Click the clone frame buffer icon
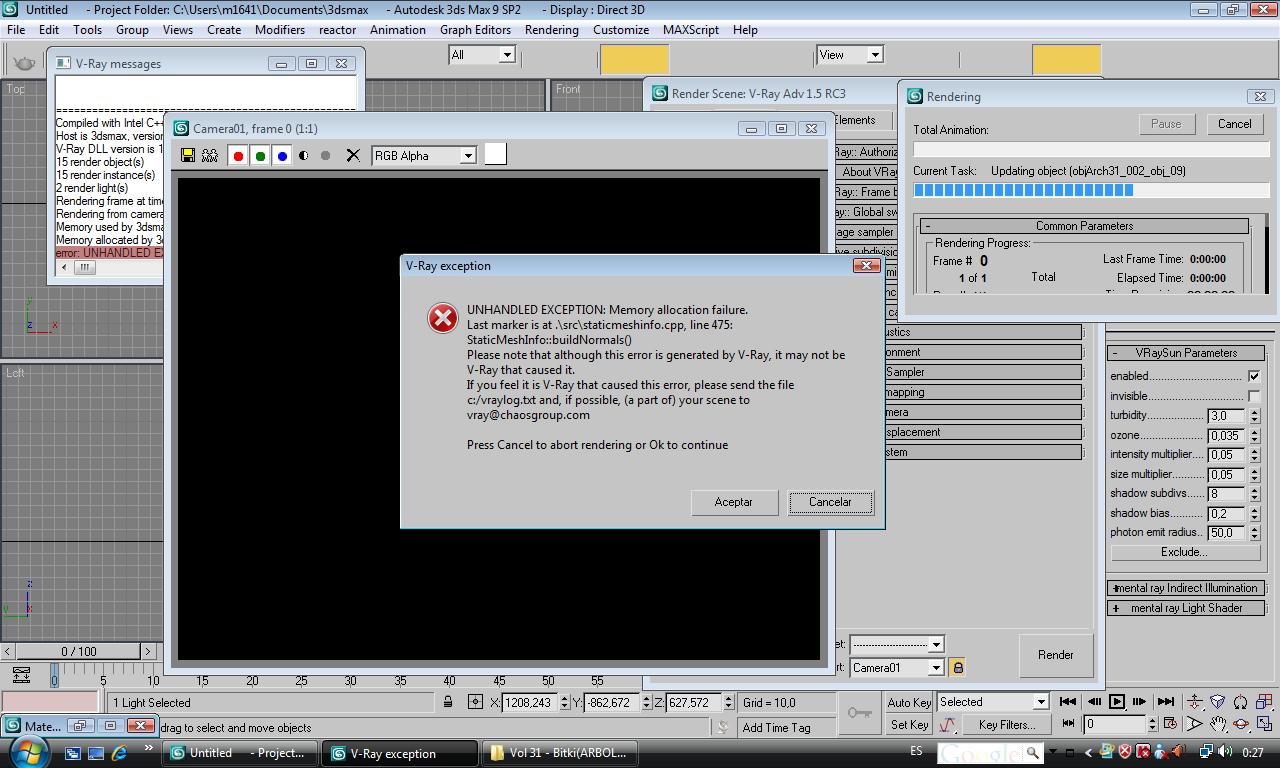This screenshot has width=1280, height=768. point(210,155)
